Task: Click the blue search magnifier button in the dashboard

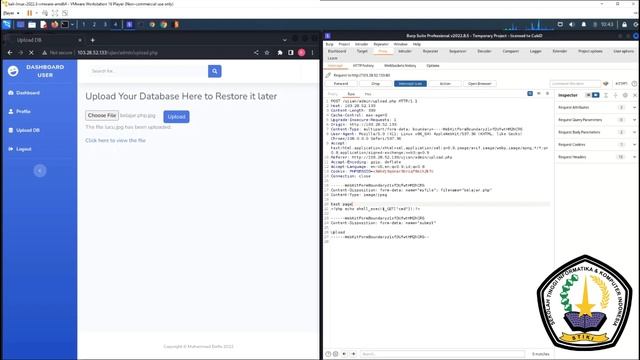Action: click(x=214, y=71)
